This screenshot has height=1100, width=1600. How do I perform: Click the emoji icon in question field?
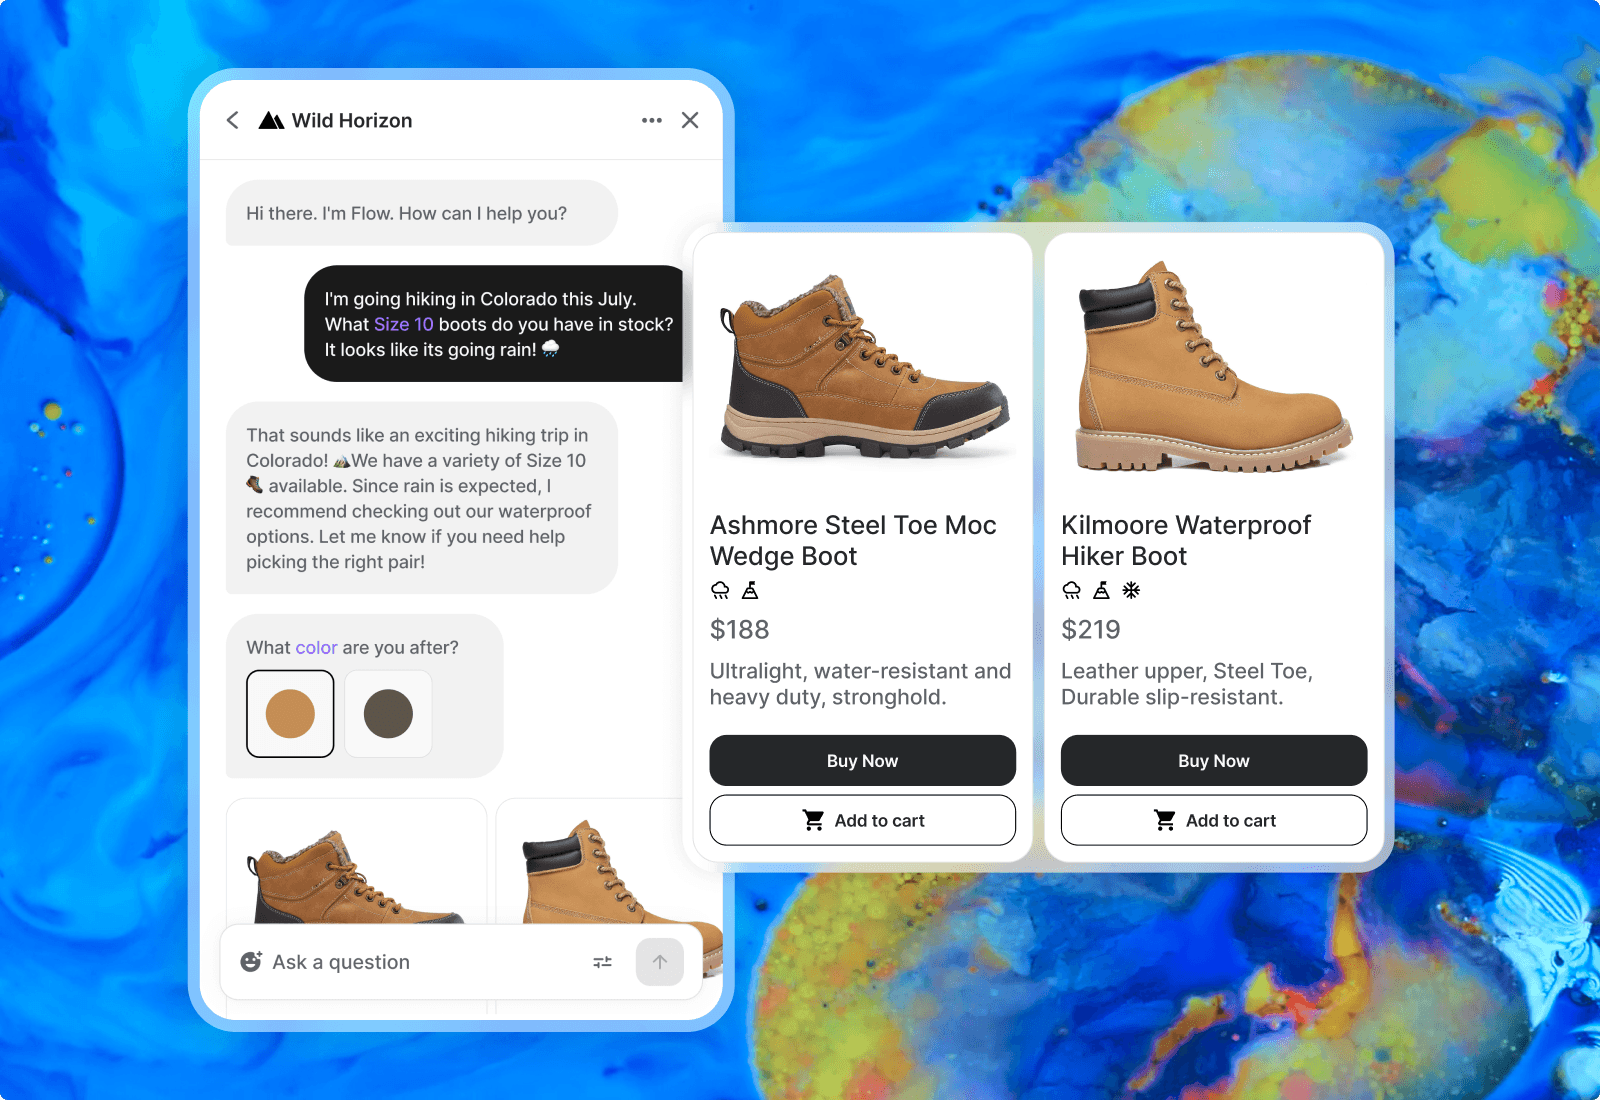[x=251, y=962]
